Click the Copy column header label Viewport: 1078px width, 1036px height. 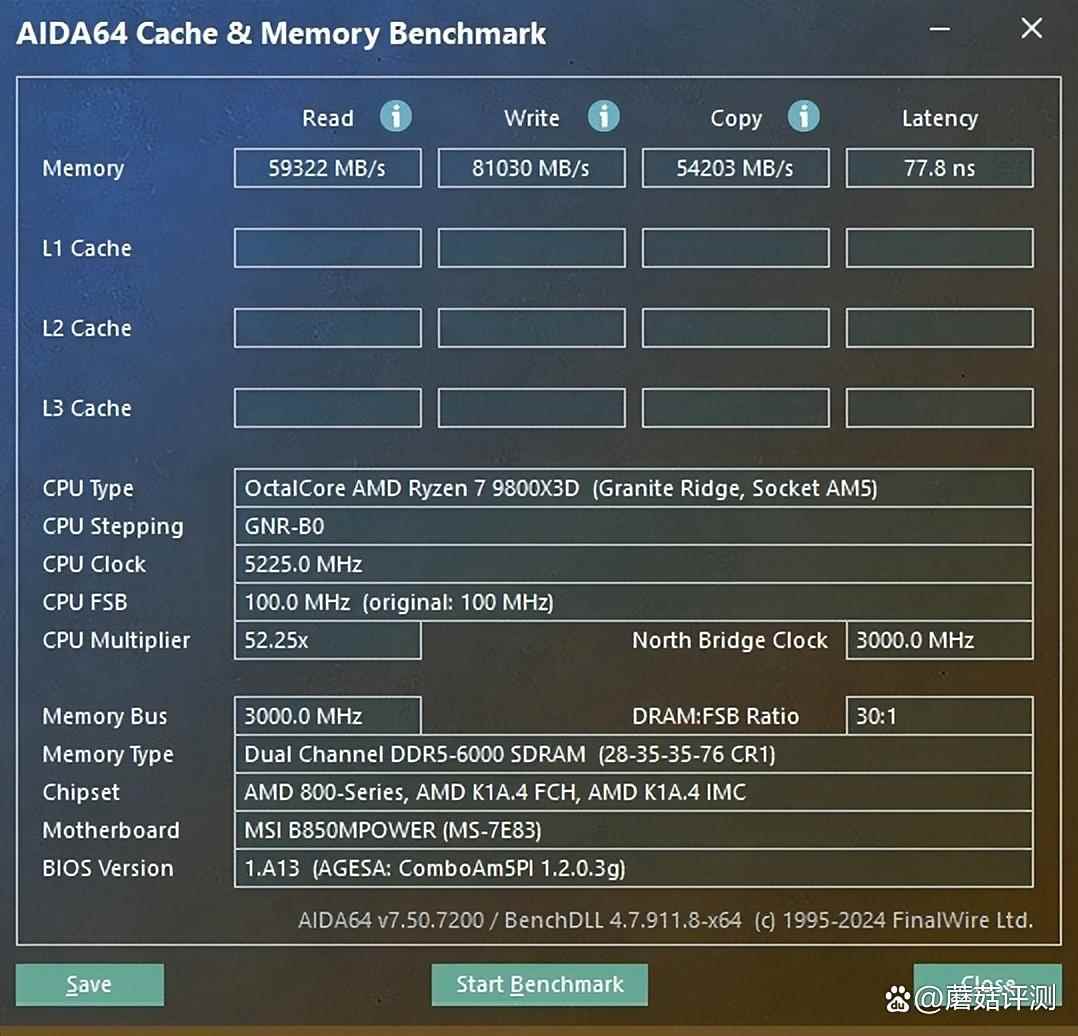tap(736, 119)
